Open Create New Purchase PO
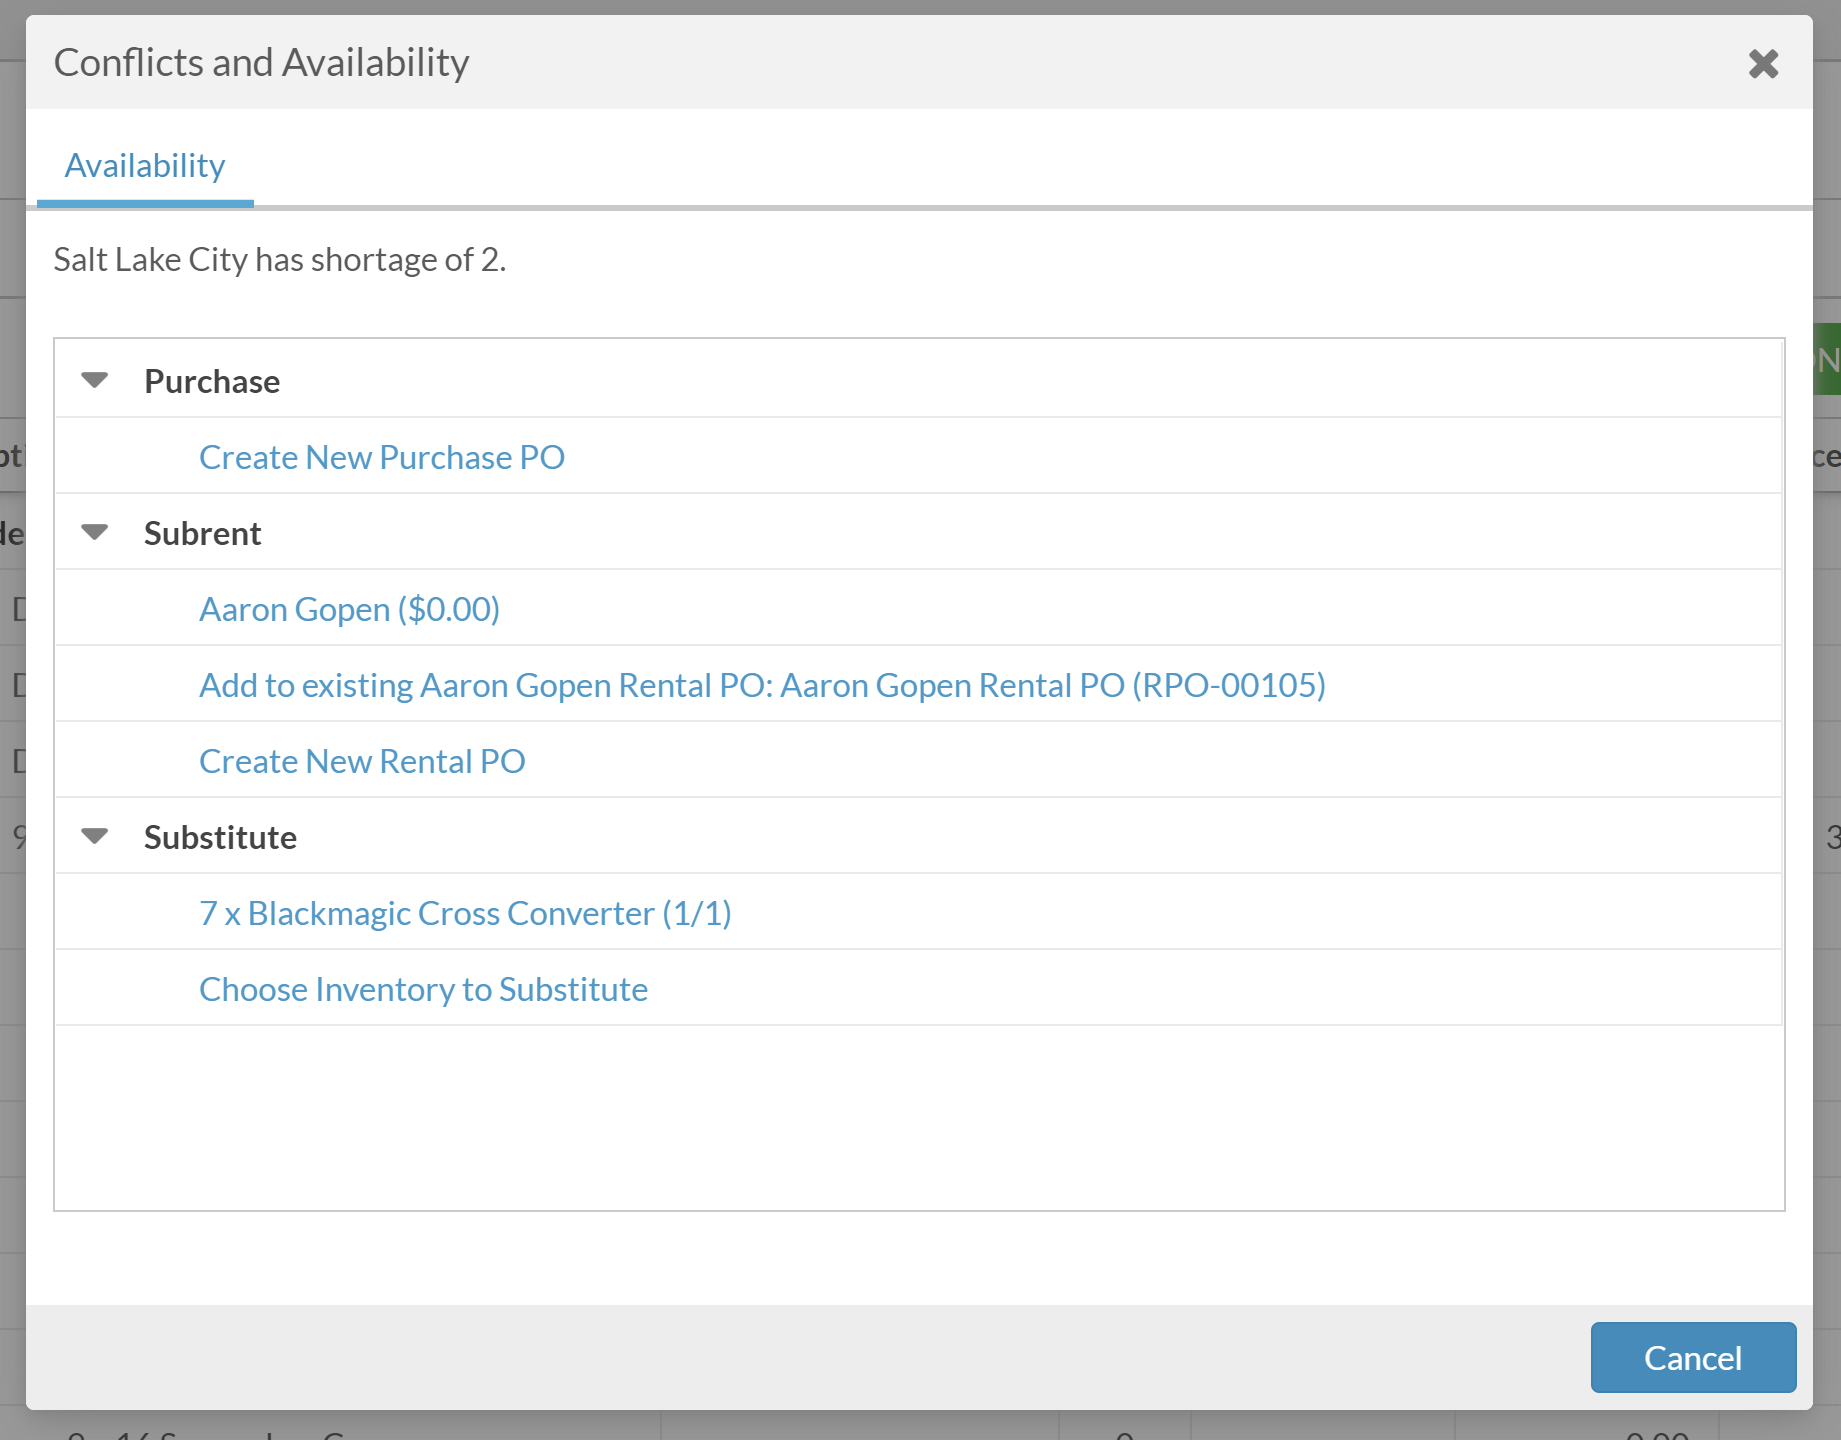This screenshot has width=1841, height=1440. click(382, 457)
